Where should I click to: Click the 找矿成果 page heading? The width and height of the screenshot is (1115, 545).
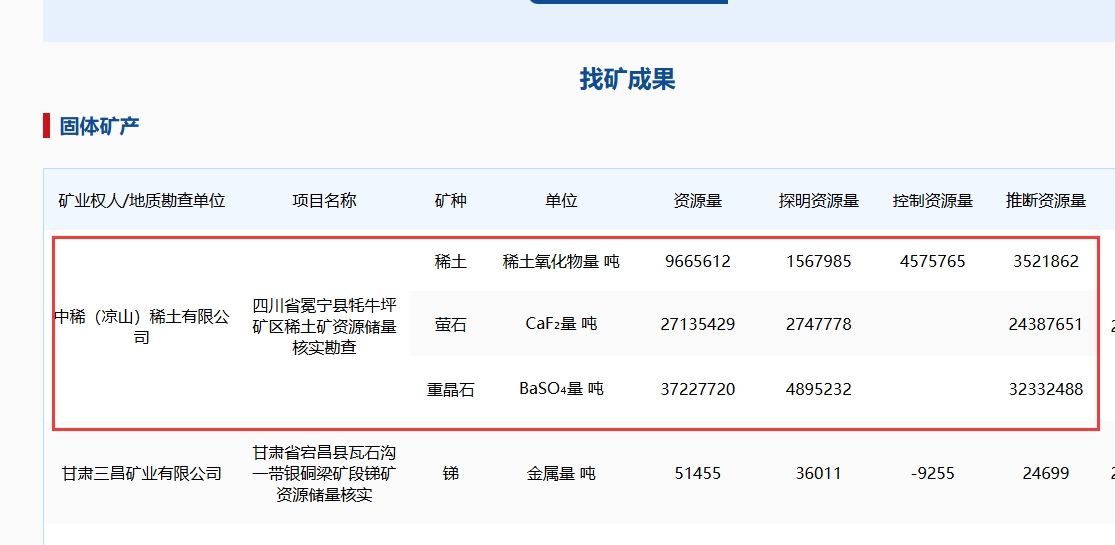[x=627, y=80]
